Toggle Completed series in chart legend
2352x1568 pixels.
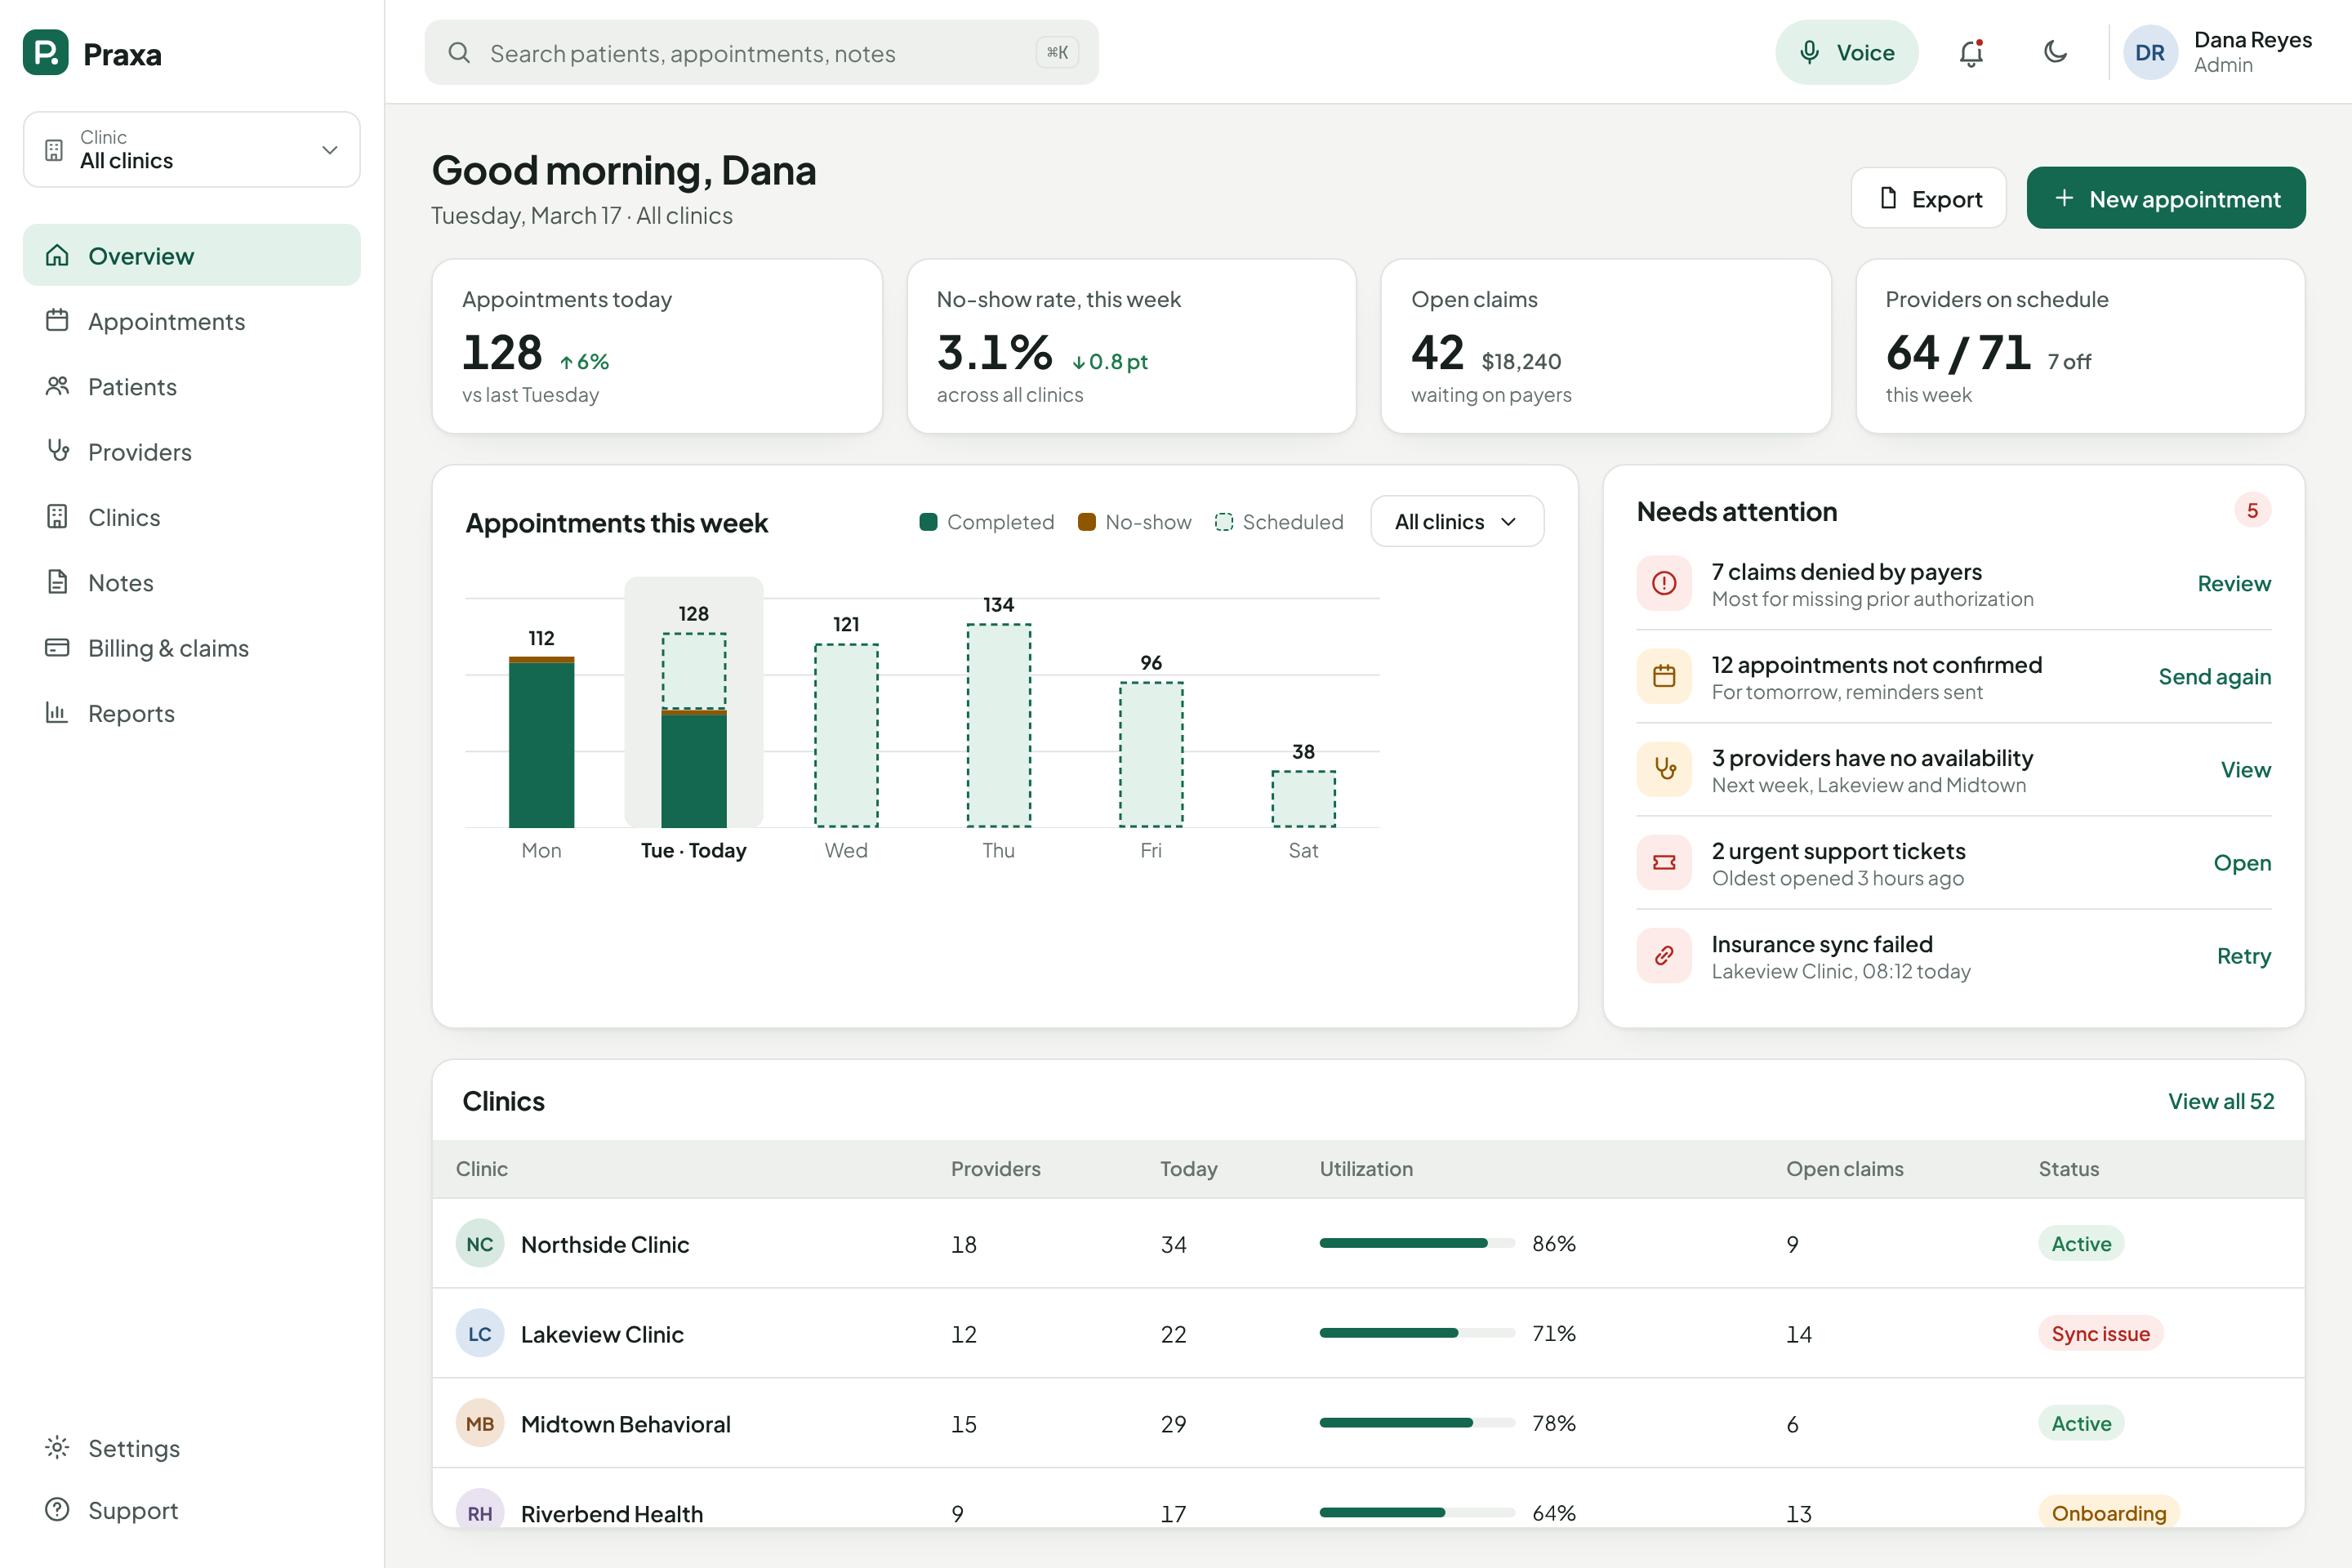(x=986, y=522)
